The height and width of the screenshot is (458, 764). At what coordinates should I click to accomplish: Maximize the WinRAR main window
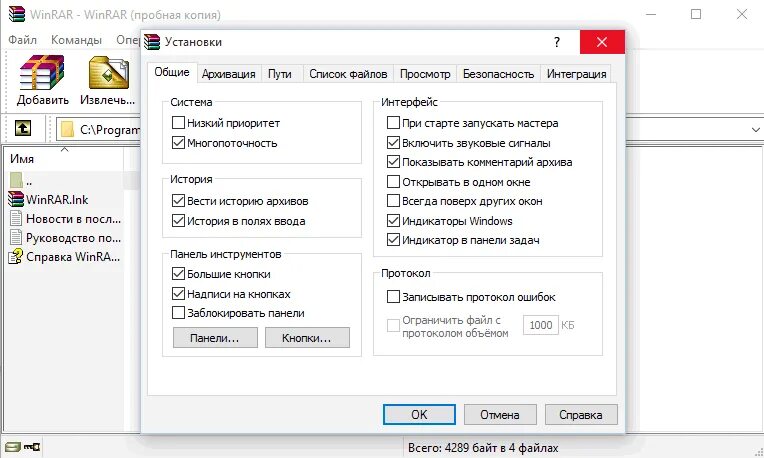pos(696,14)
